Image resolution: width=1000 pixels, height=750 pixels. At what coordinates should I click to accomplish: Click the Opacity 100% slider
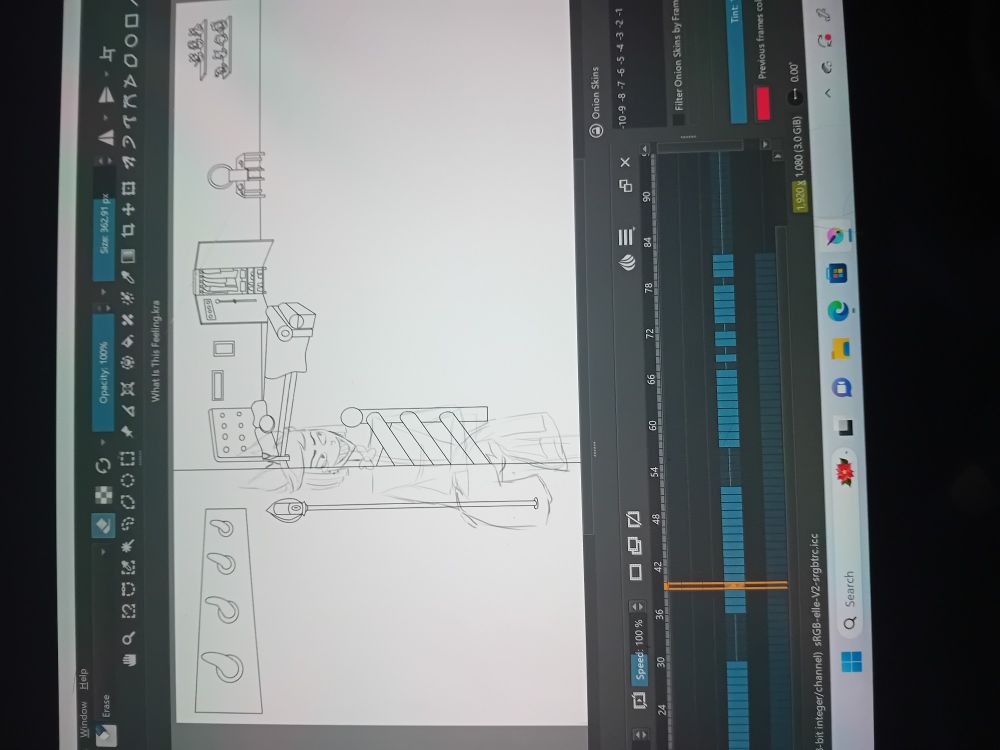[x=103, y=372]
